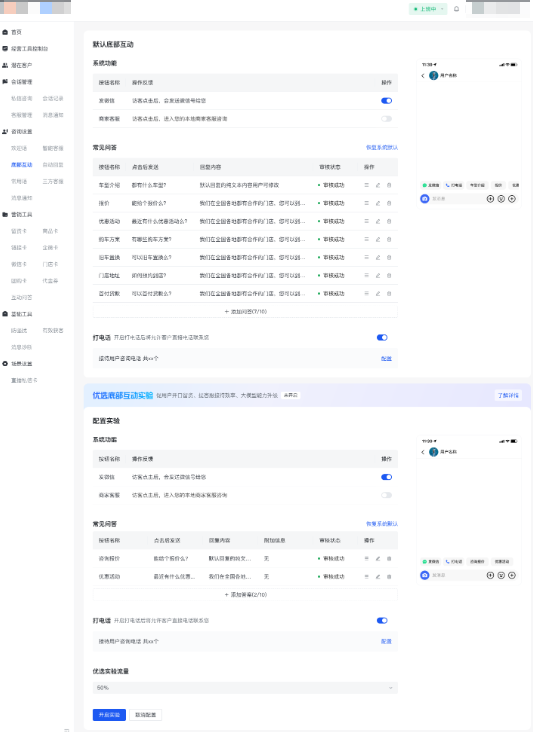Screen dimensions: 533x732
Task: Click first 恢复系统默认 link
Action: coord(382,148)
